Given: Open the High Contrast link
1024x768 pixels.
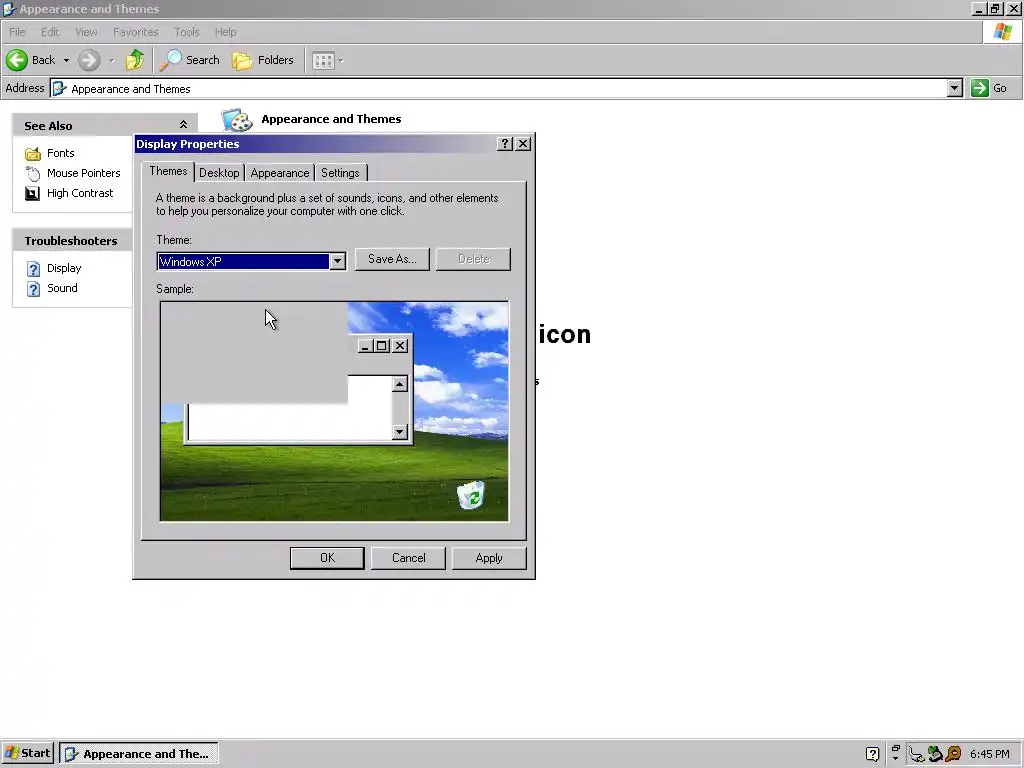Looking at the screenshot, I should (x=80, y=193).
